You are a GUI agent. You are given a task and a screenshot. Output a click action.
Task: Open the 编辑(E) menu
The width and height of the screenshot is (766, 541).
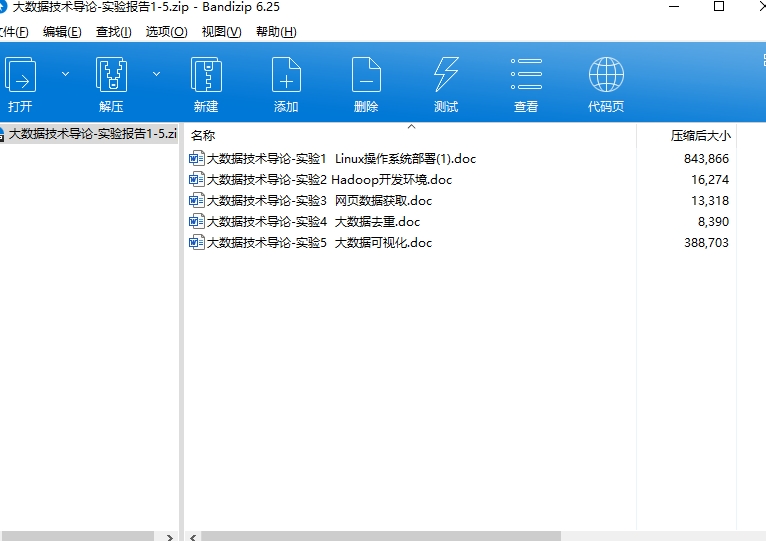[62, 32]
